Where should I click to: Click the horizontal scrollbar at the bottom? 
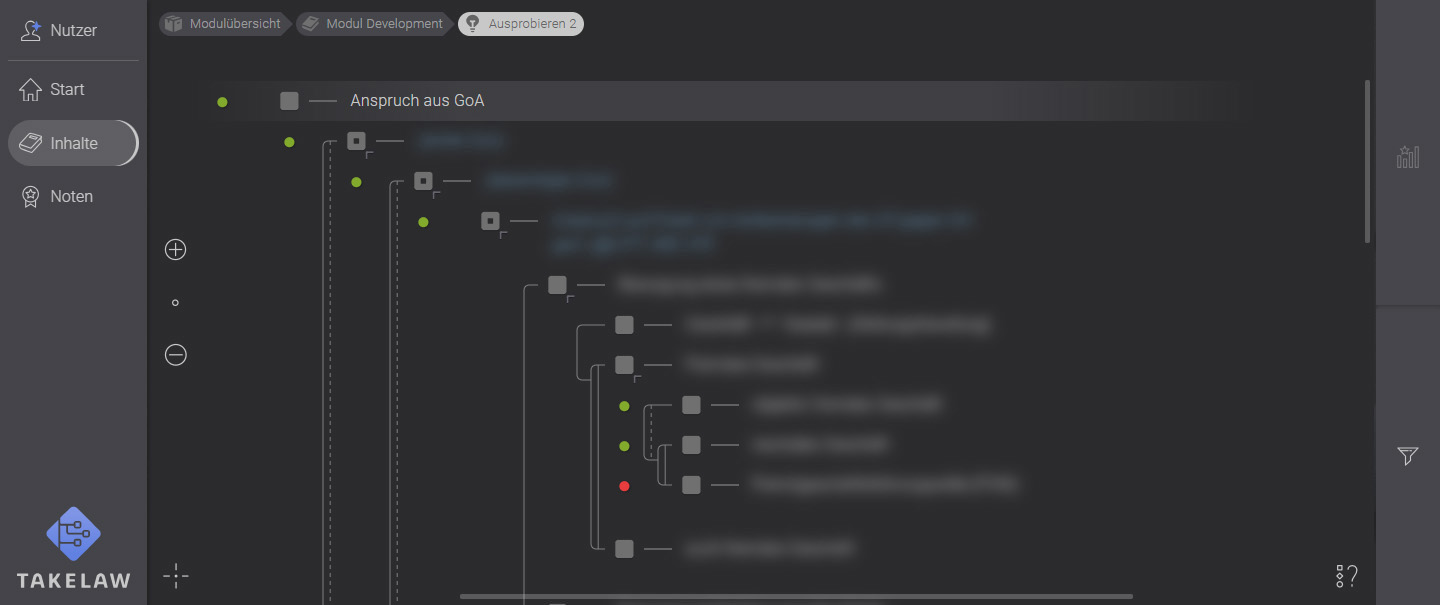(x=795, y=596)
